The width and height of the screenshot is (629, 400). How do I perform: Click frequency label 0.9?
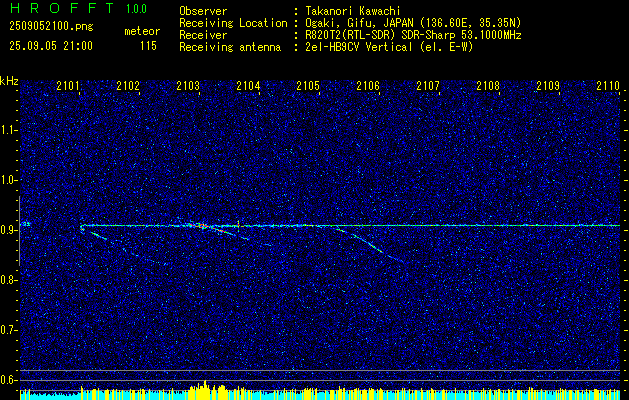tap(8, 230)
